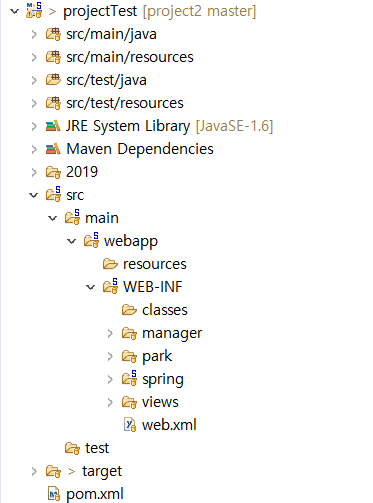Click the src folder icon
This screenshot has height=503, width=373.
point(53,194)
